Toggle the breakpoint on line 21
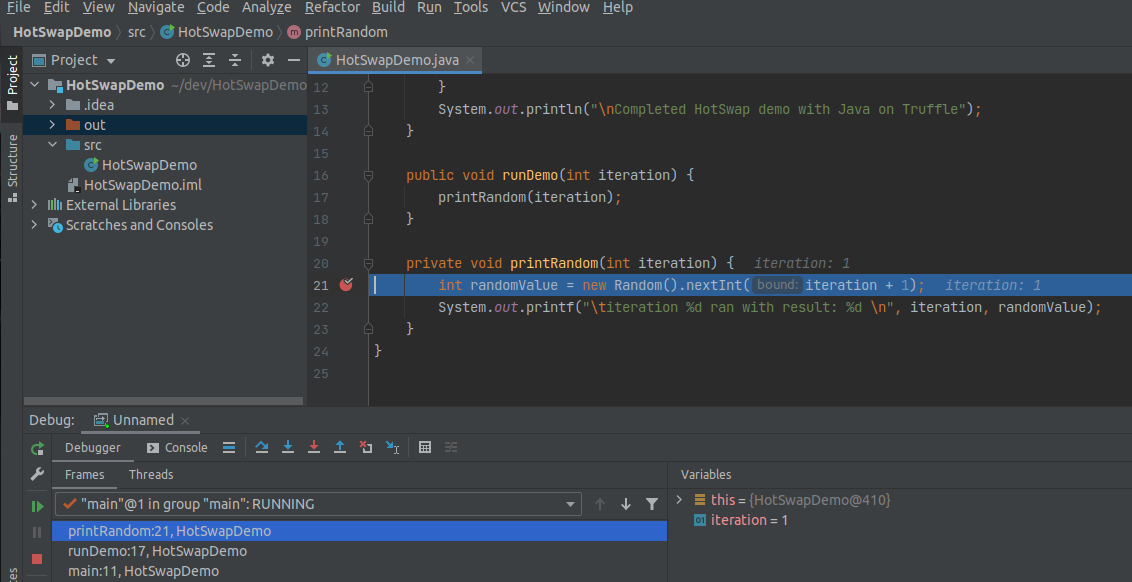Viewport: 1132px width, 582px height. pos(346,285)
